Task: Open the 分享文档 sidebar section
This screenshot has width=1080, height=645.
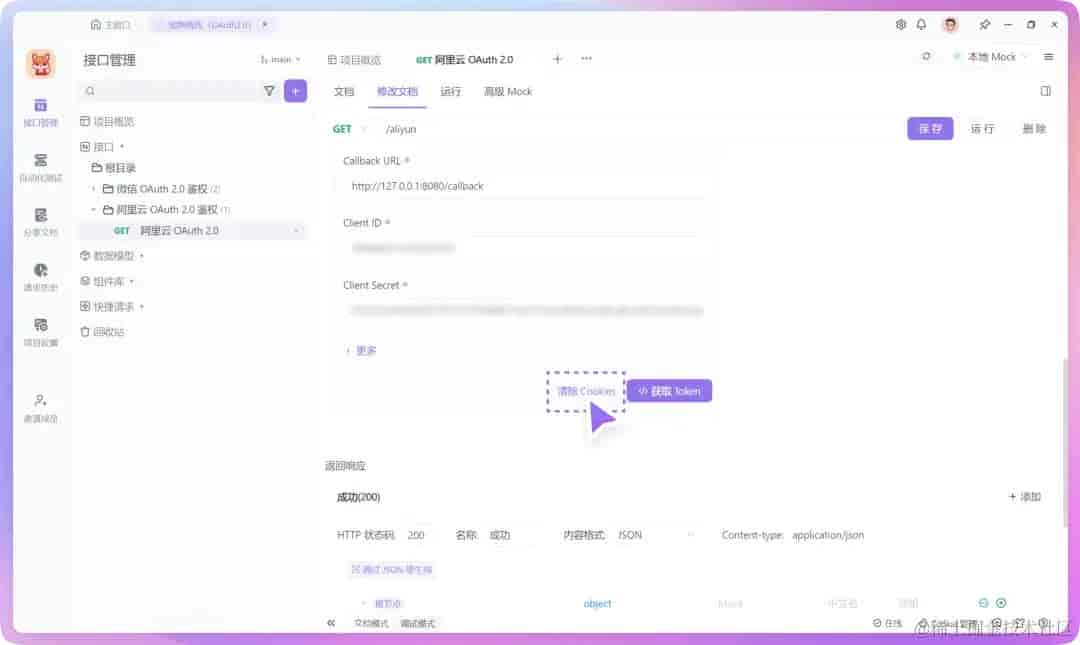Action: 41,223
